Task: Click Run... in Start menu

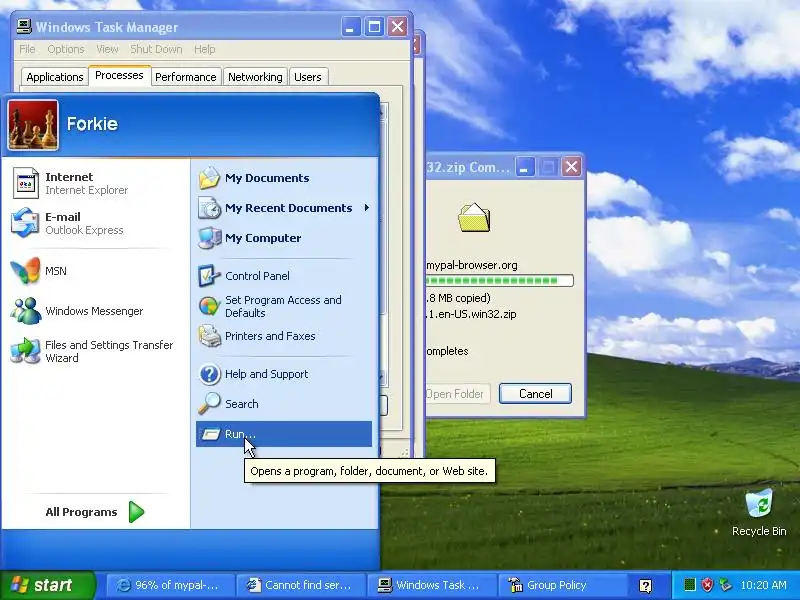Action: 284,434
